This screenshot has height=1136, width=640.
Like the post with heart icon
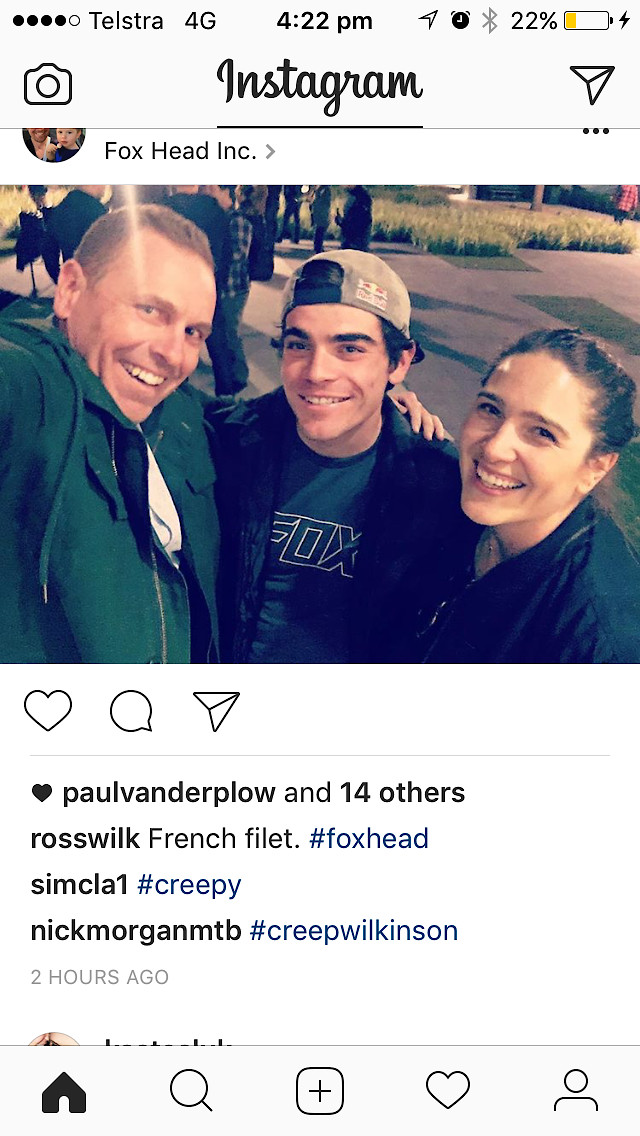tap(48, 710)
